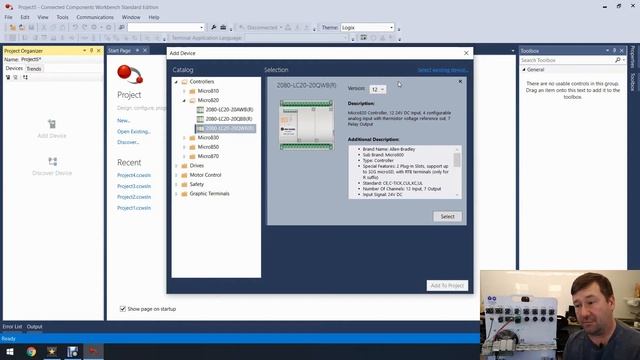Open the Output tab
Viewport: 640px width, 360px height.
coord(35,327)
